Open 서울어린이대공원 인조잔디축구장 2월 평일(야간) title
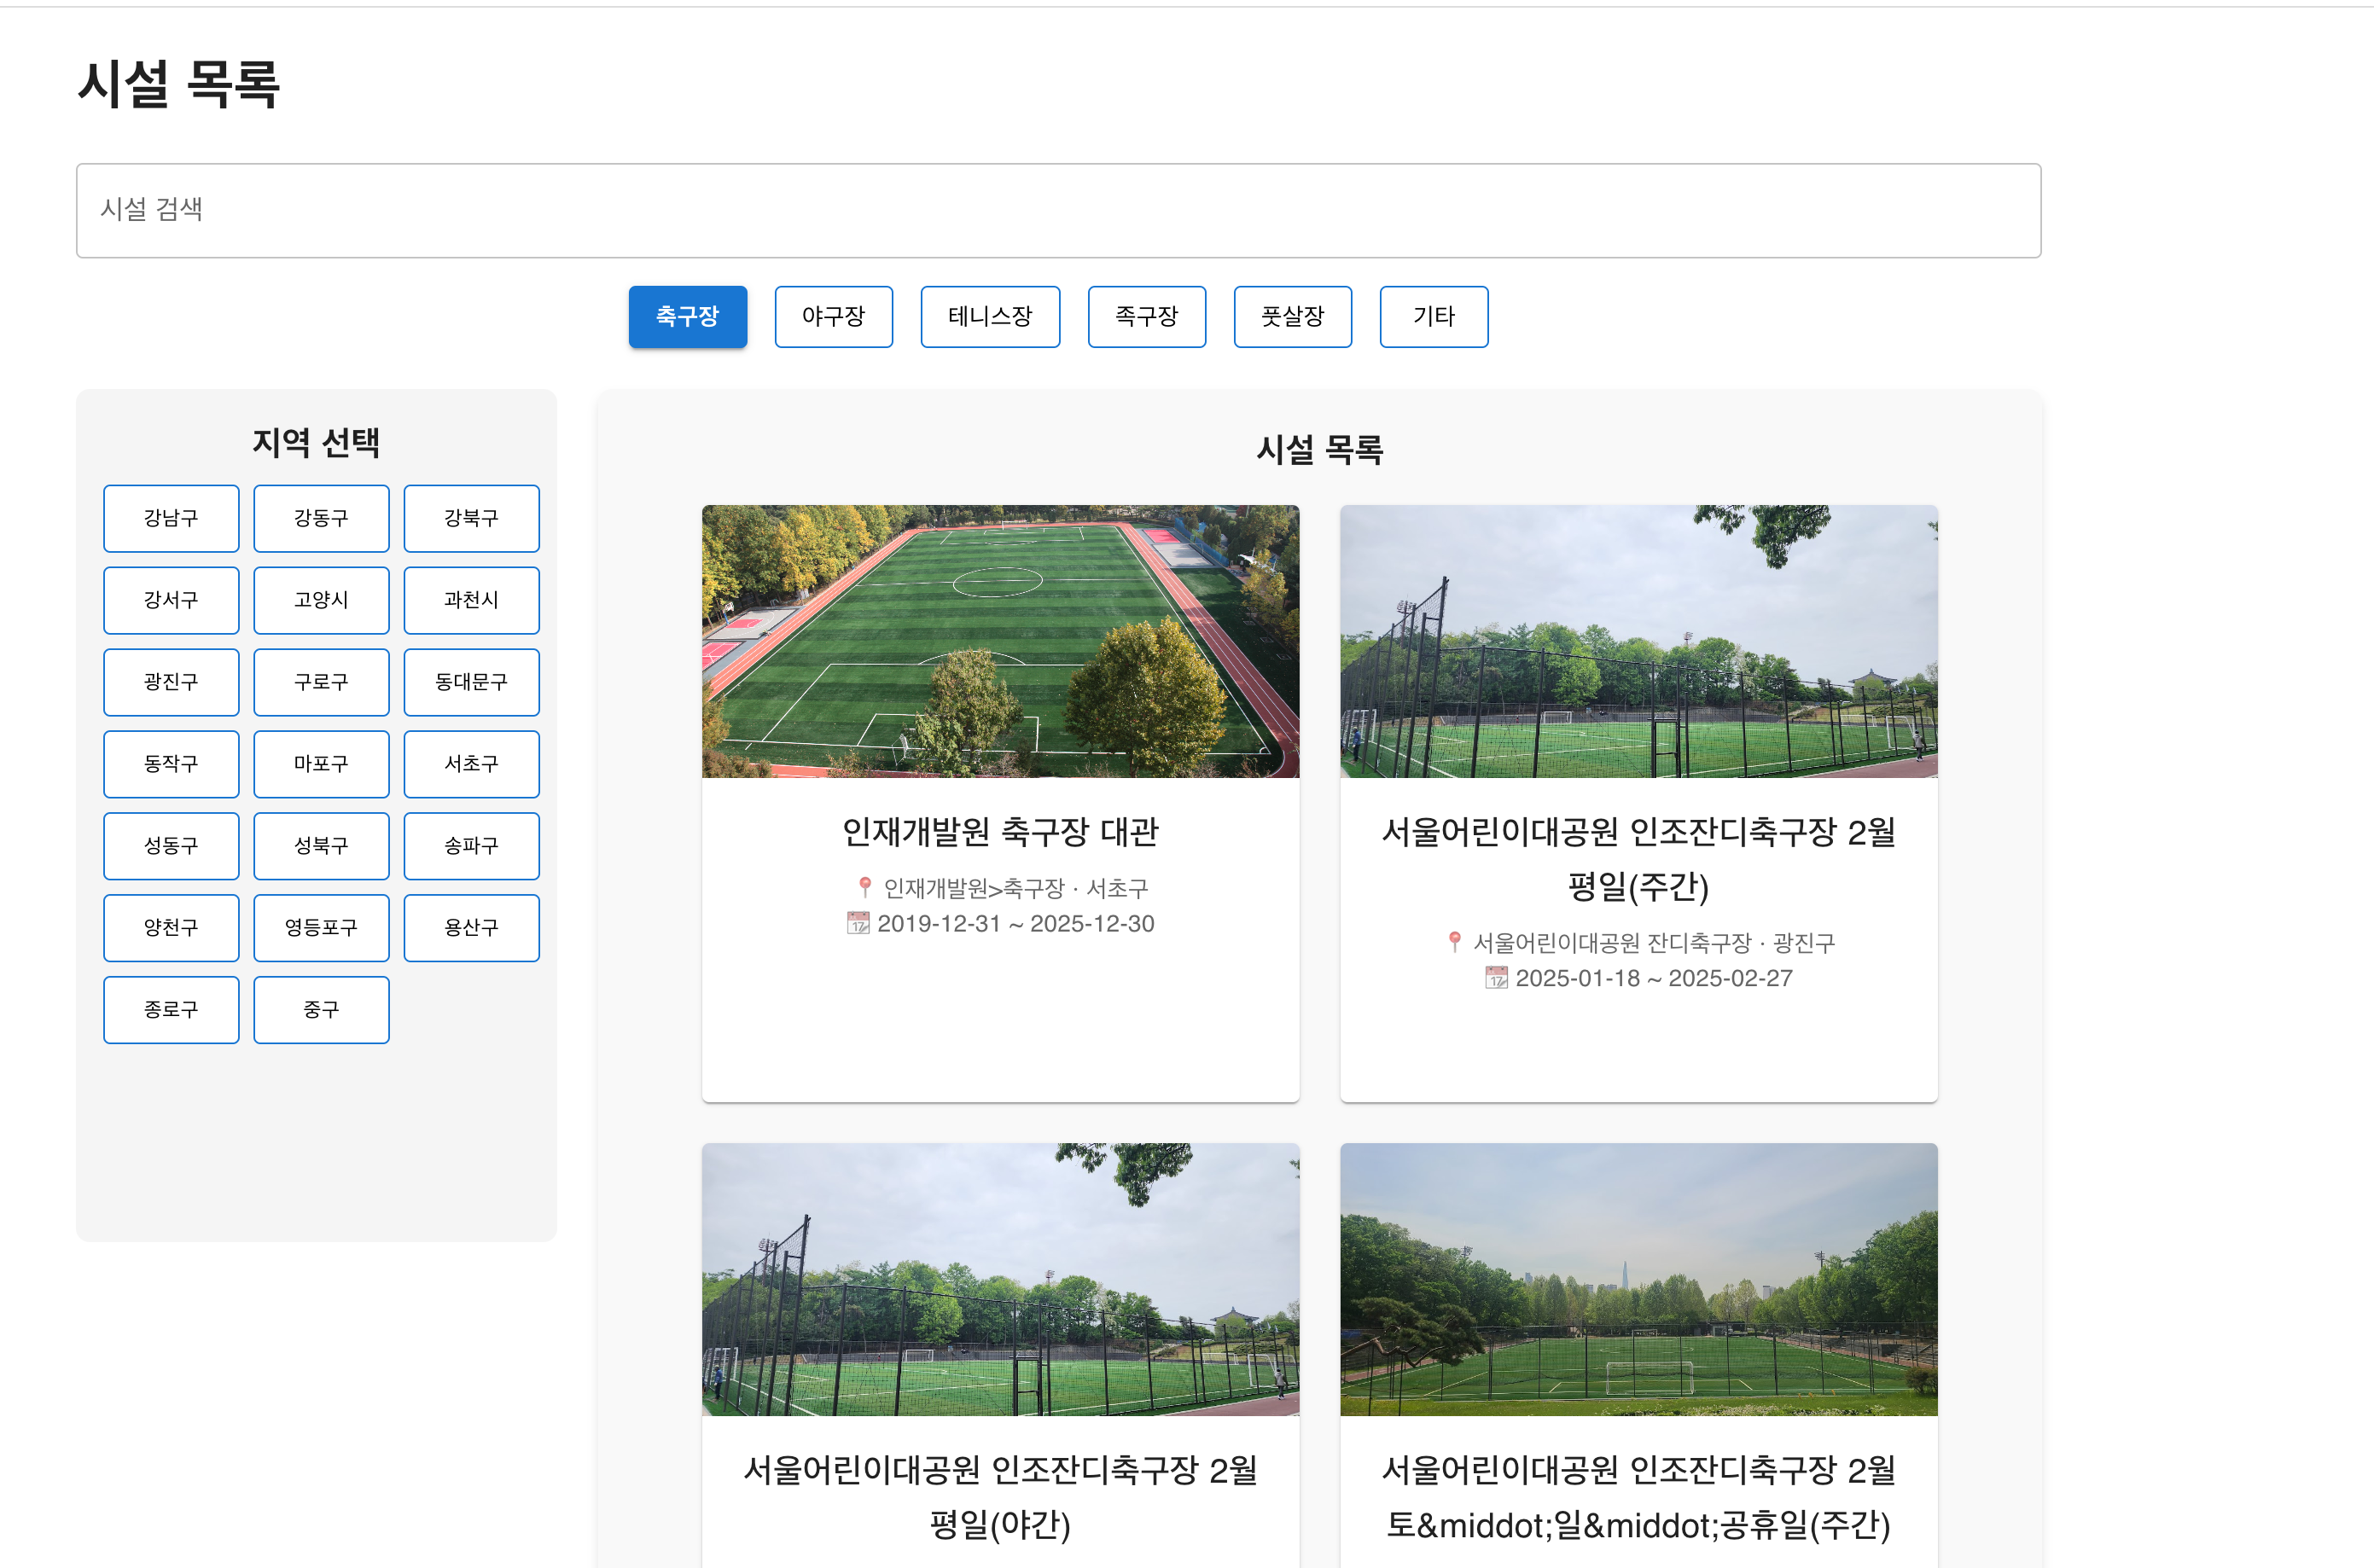Viewport: 2374px width, 1568px height. tap(1000, 1497)
